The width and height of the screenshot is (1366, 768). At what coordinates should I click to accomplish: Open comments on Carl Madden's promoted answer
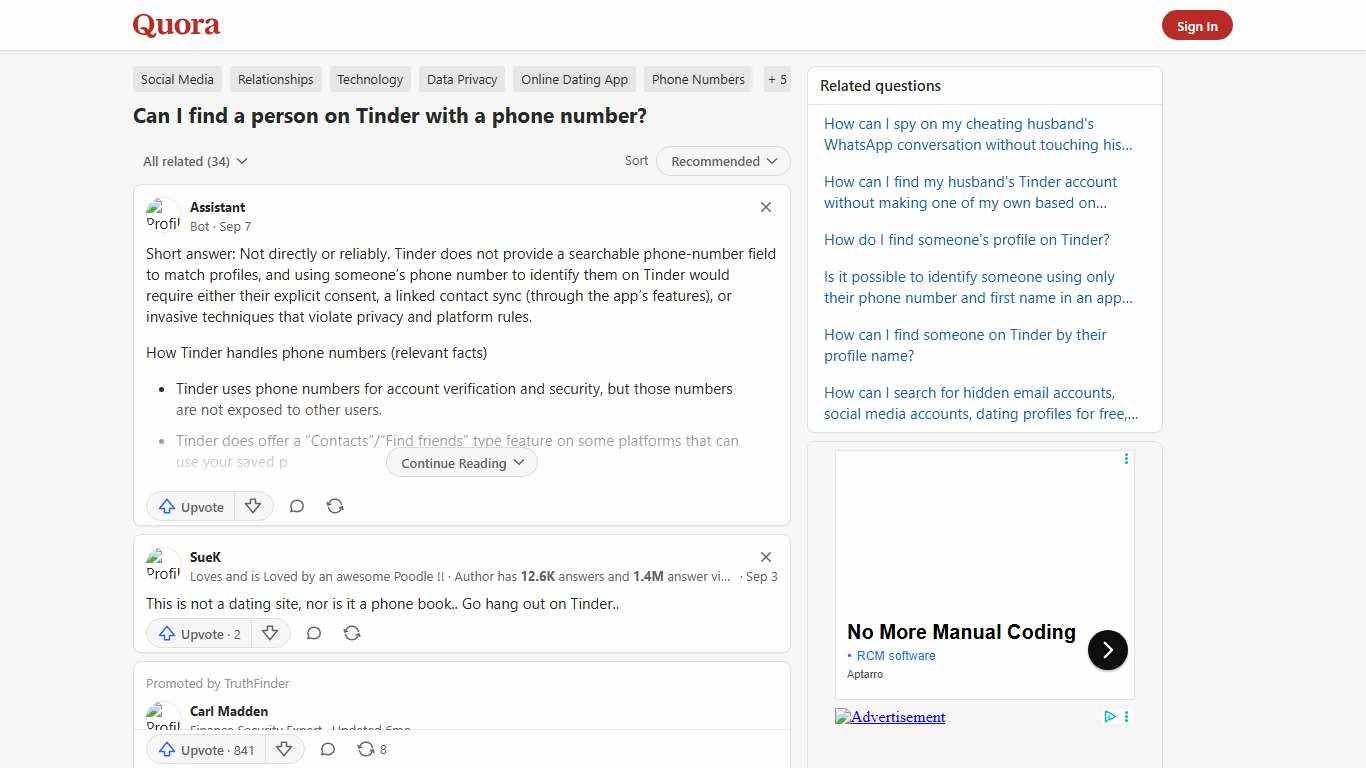point(328,749)
